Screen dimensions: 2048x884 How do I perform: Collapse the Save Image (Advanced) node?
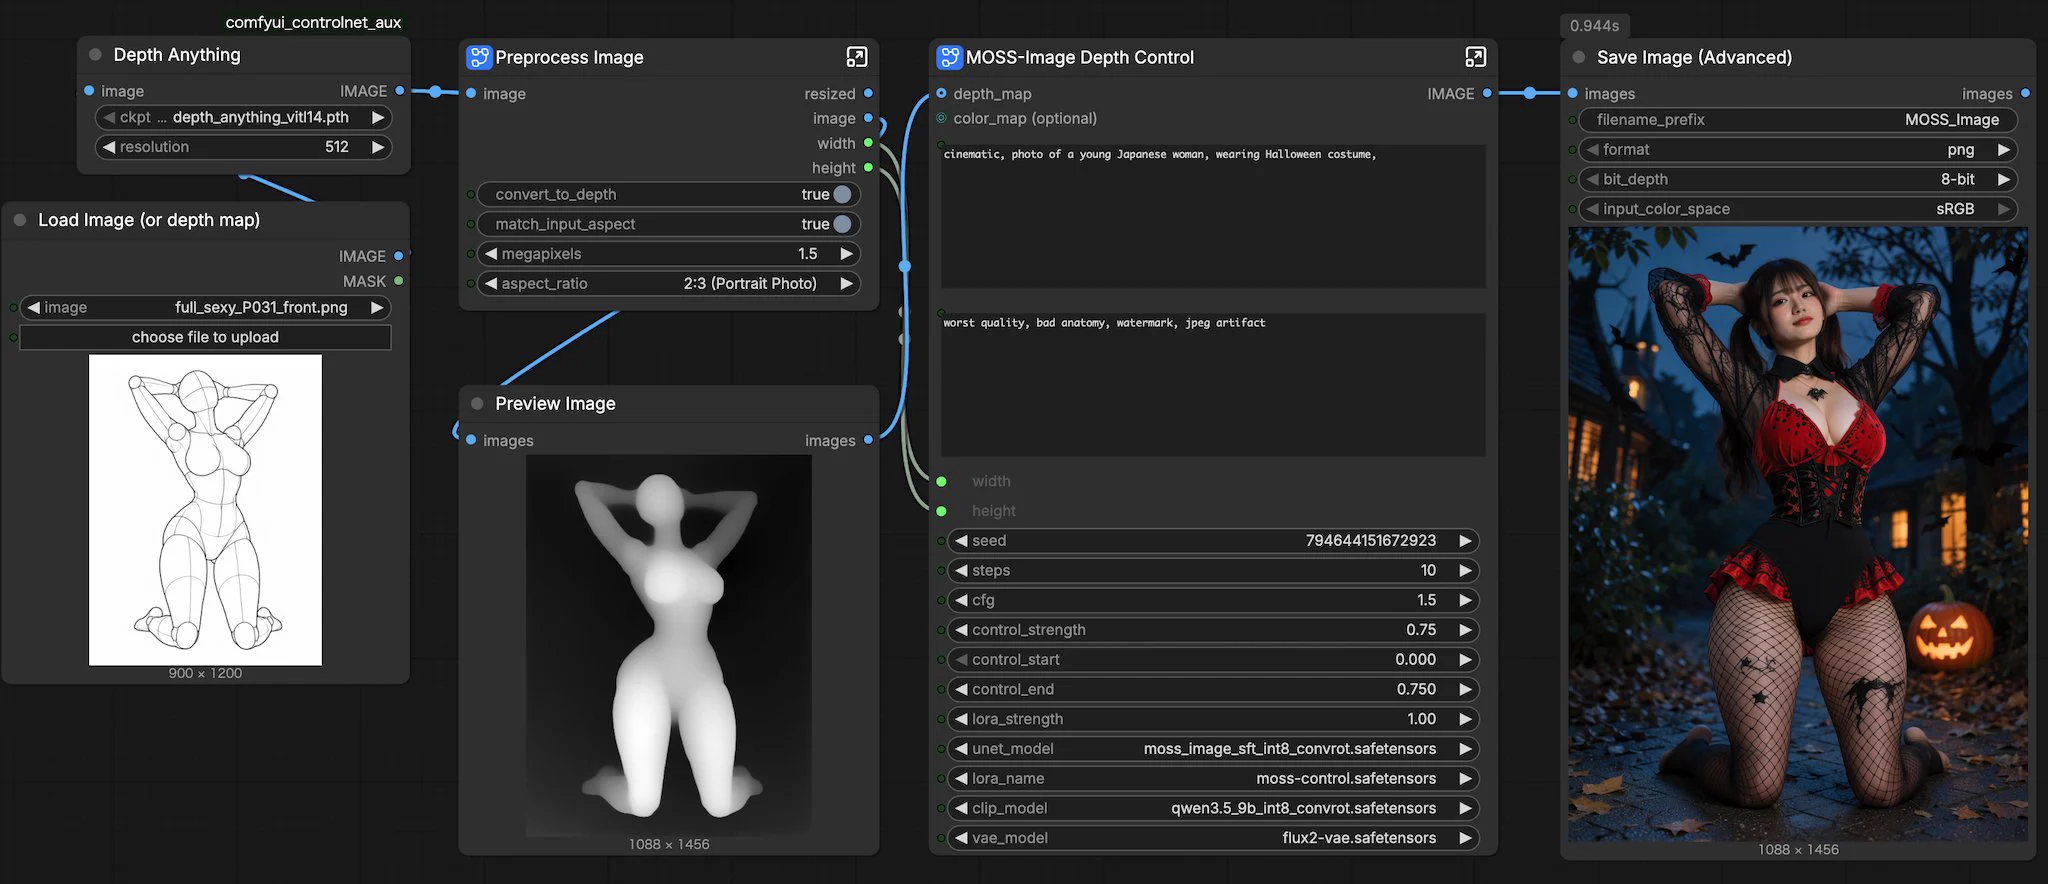click(x=1579, y=58)
